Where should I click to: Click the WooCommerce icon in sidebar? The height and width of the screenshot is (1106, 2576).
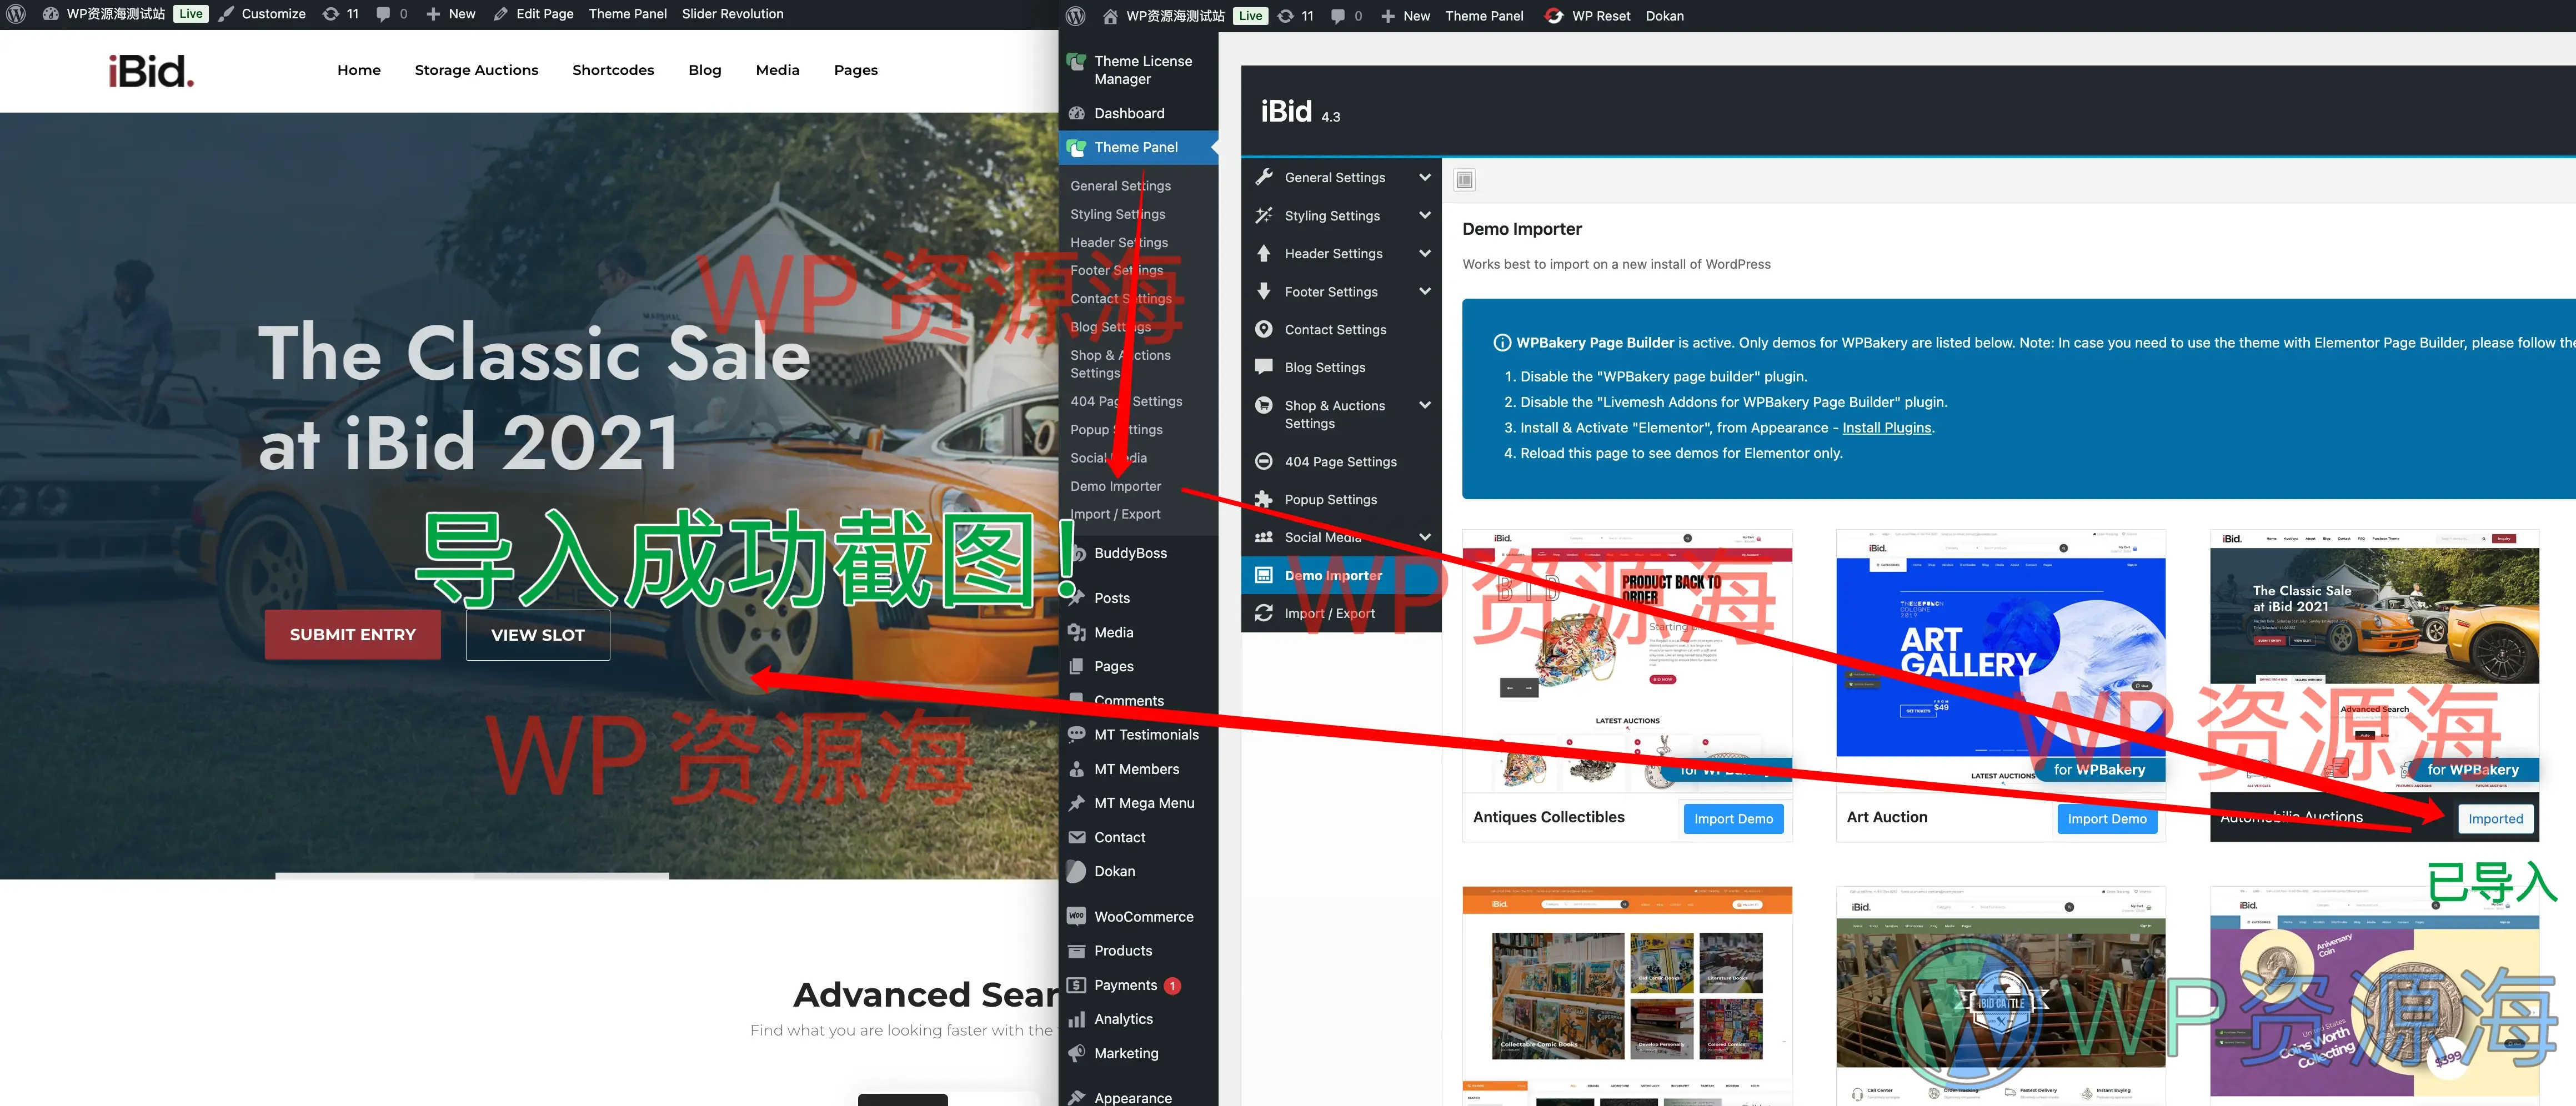point(1077,916)
